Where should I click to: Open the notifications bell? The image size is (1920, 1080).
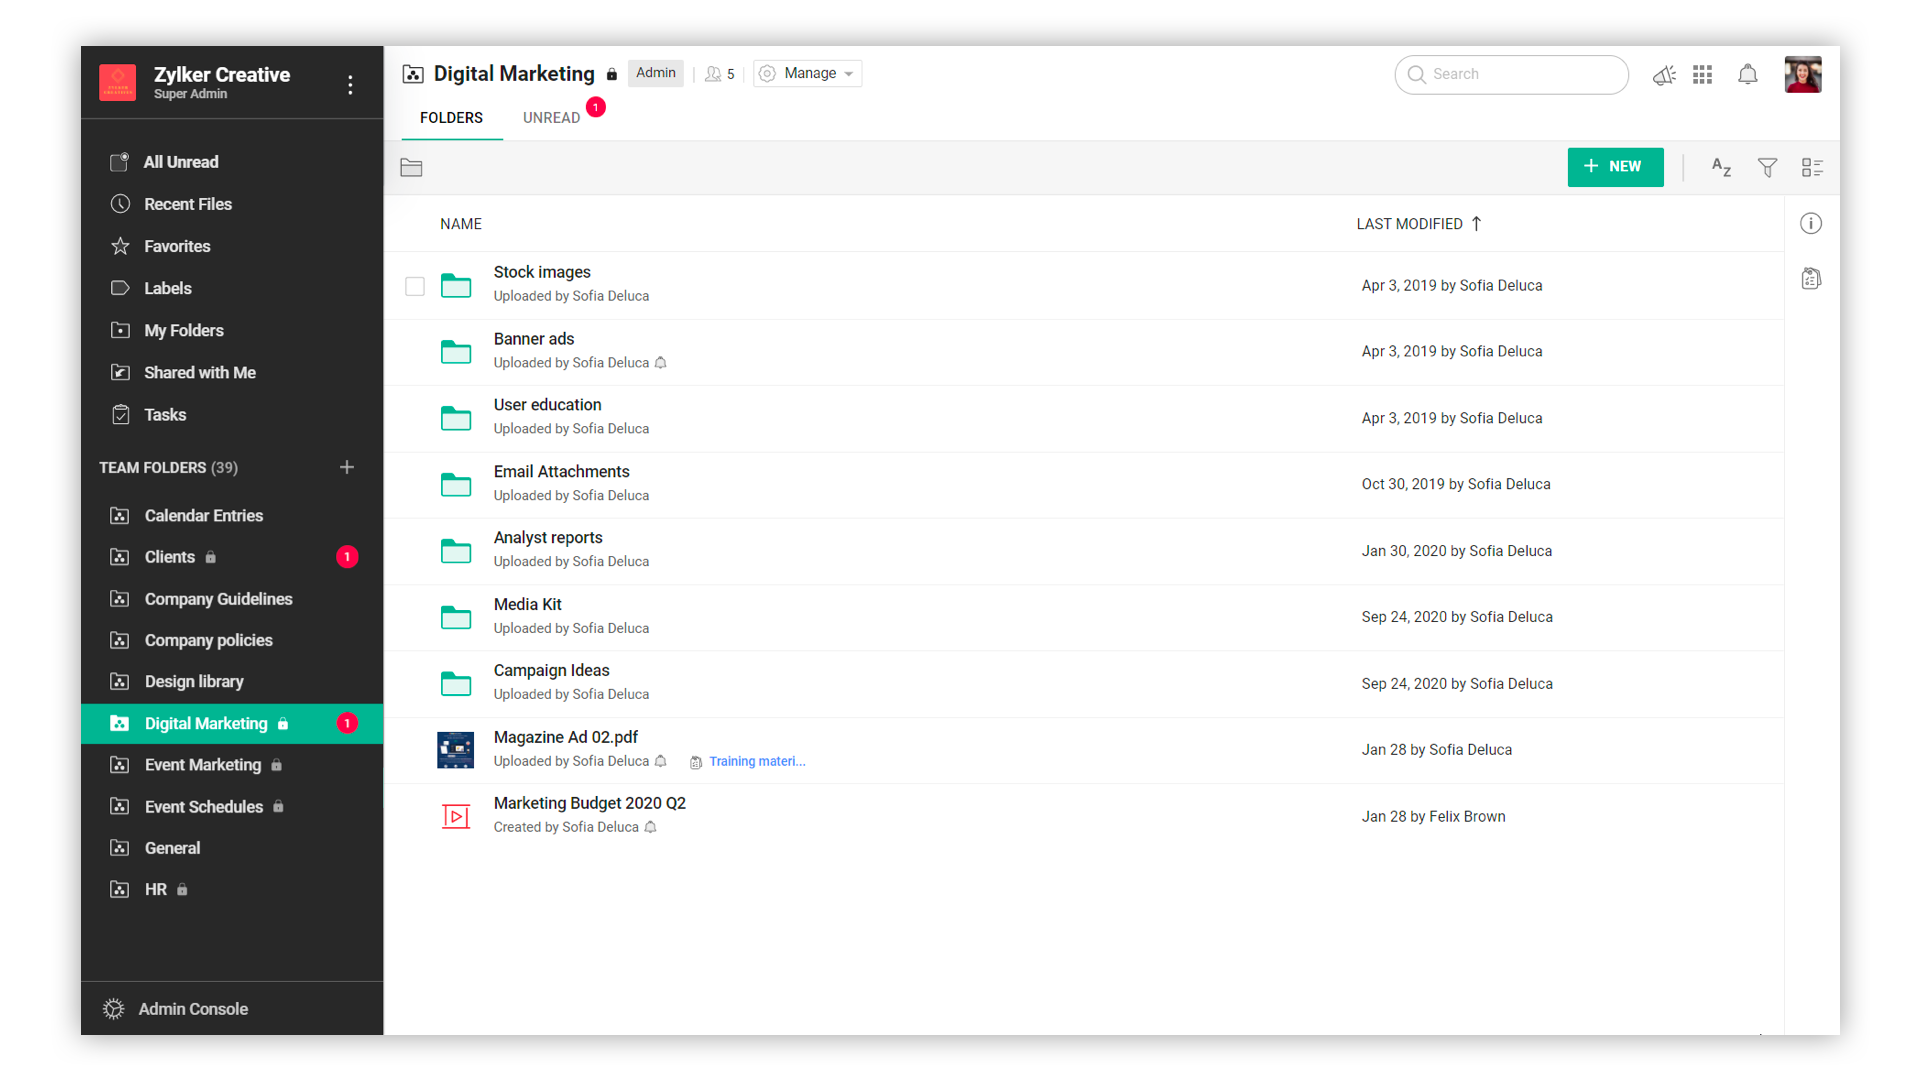(x=1747, y=75)
